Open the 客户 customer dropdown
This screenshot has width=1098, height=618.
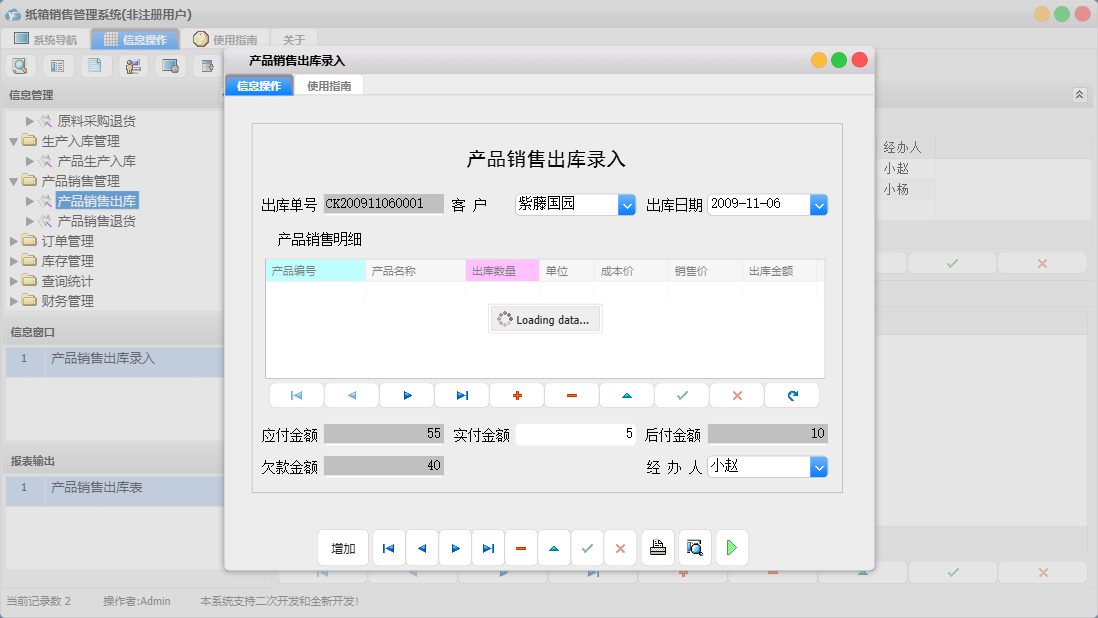click(627, 204)
